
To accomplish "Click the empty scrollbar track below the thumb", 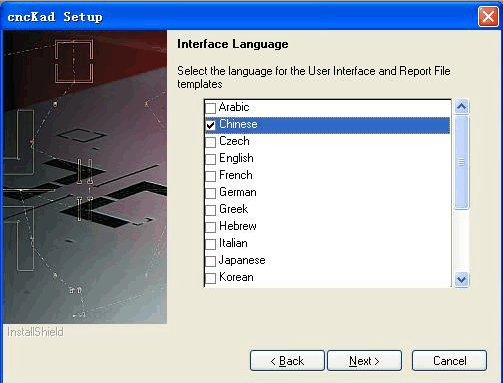I will pos(462,240).
